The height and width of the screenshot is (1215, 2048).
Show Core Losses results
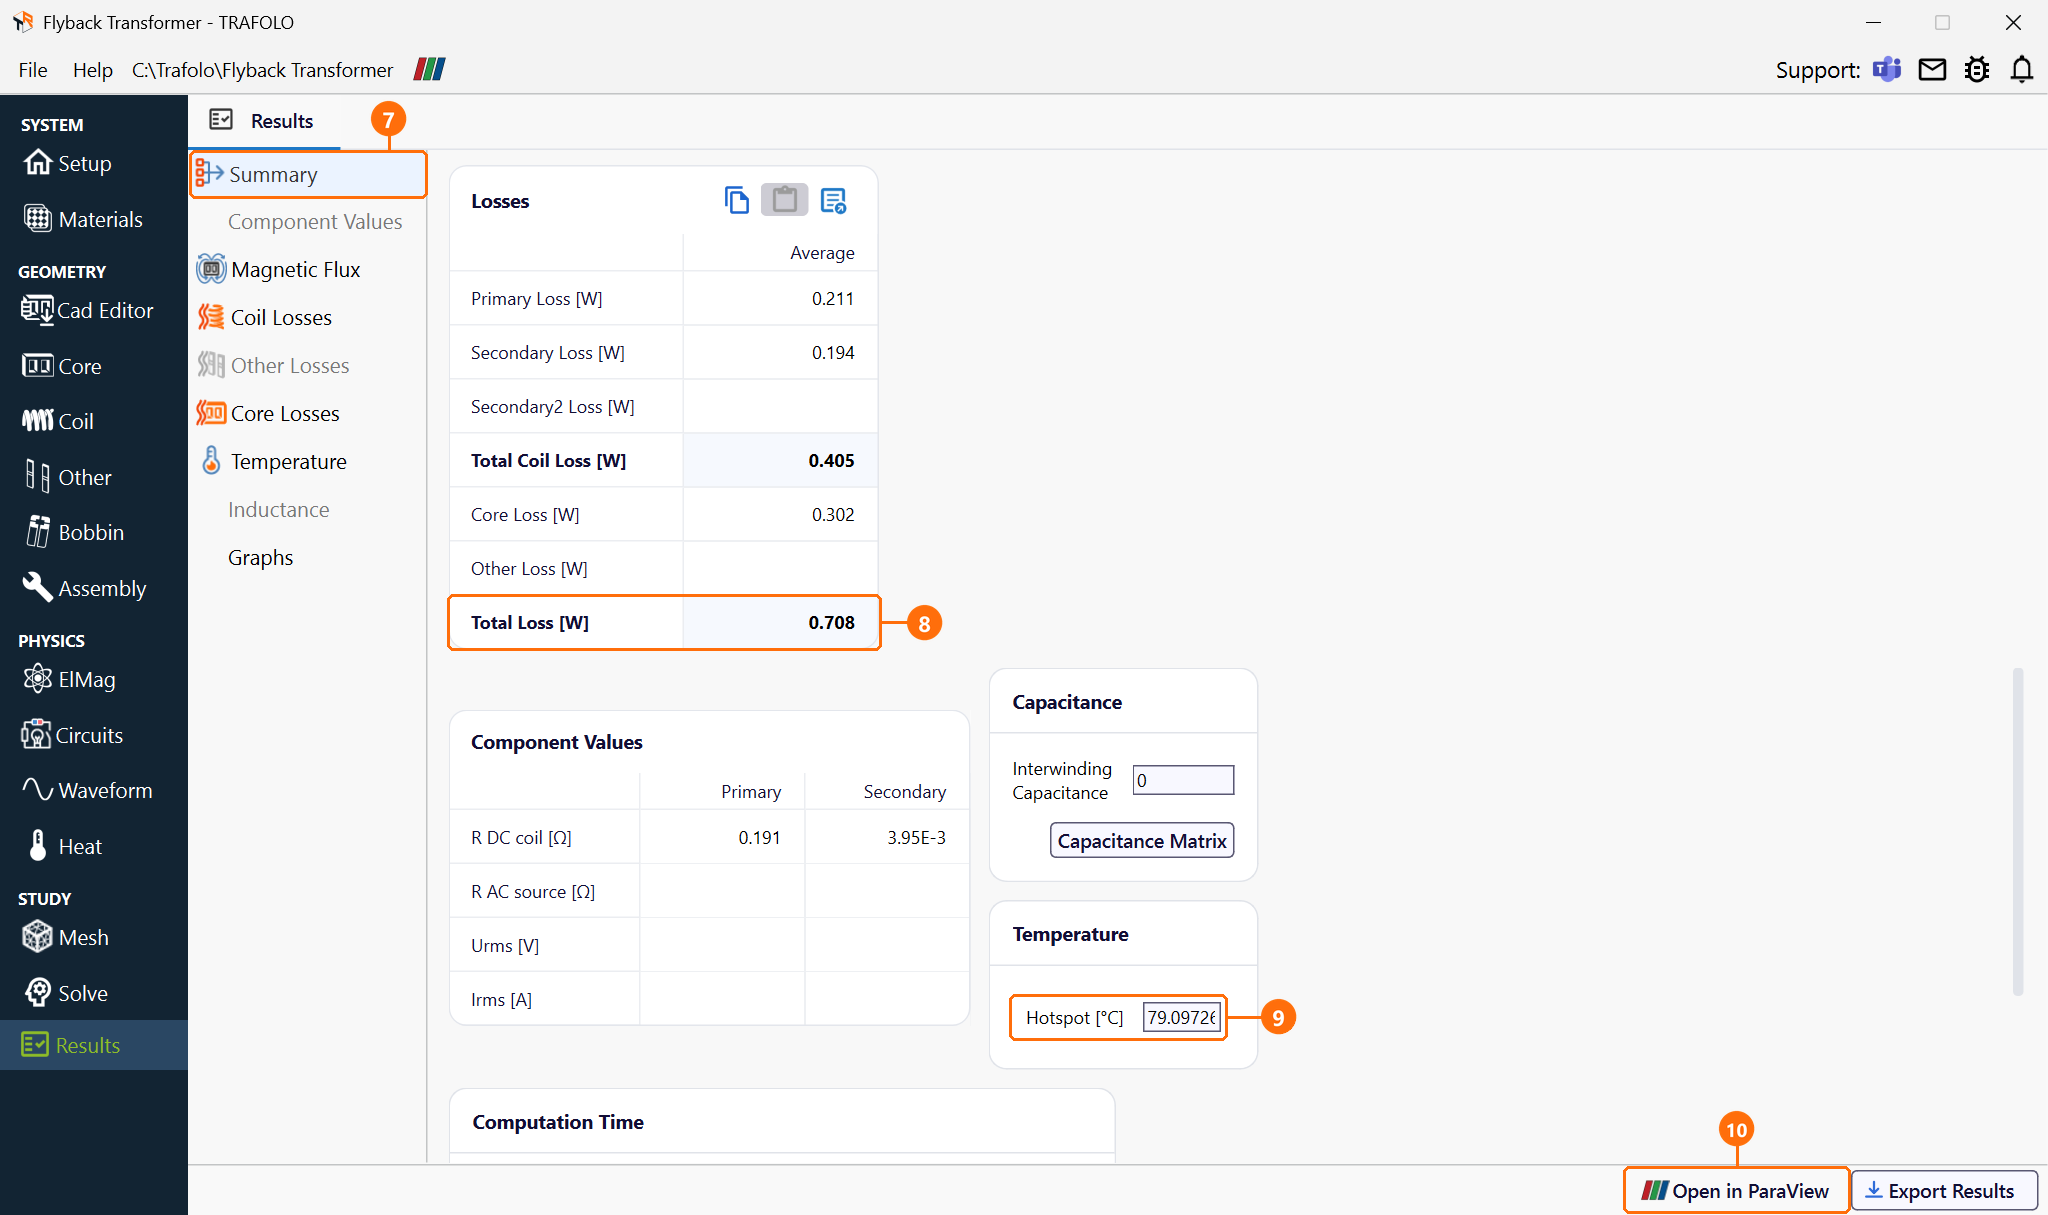click(269, 413)
